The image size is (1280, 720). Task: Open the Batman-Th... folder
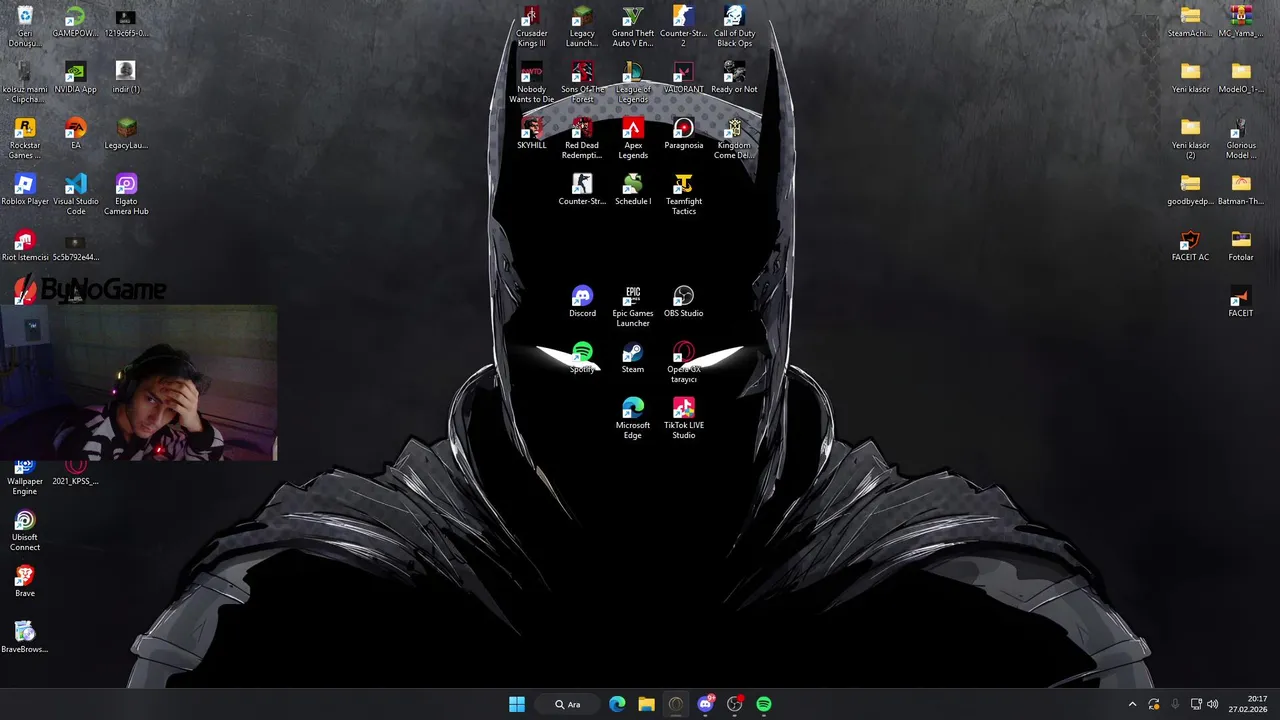click(1241, 189)
